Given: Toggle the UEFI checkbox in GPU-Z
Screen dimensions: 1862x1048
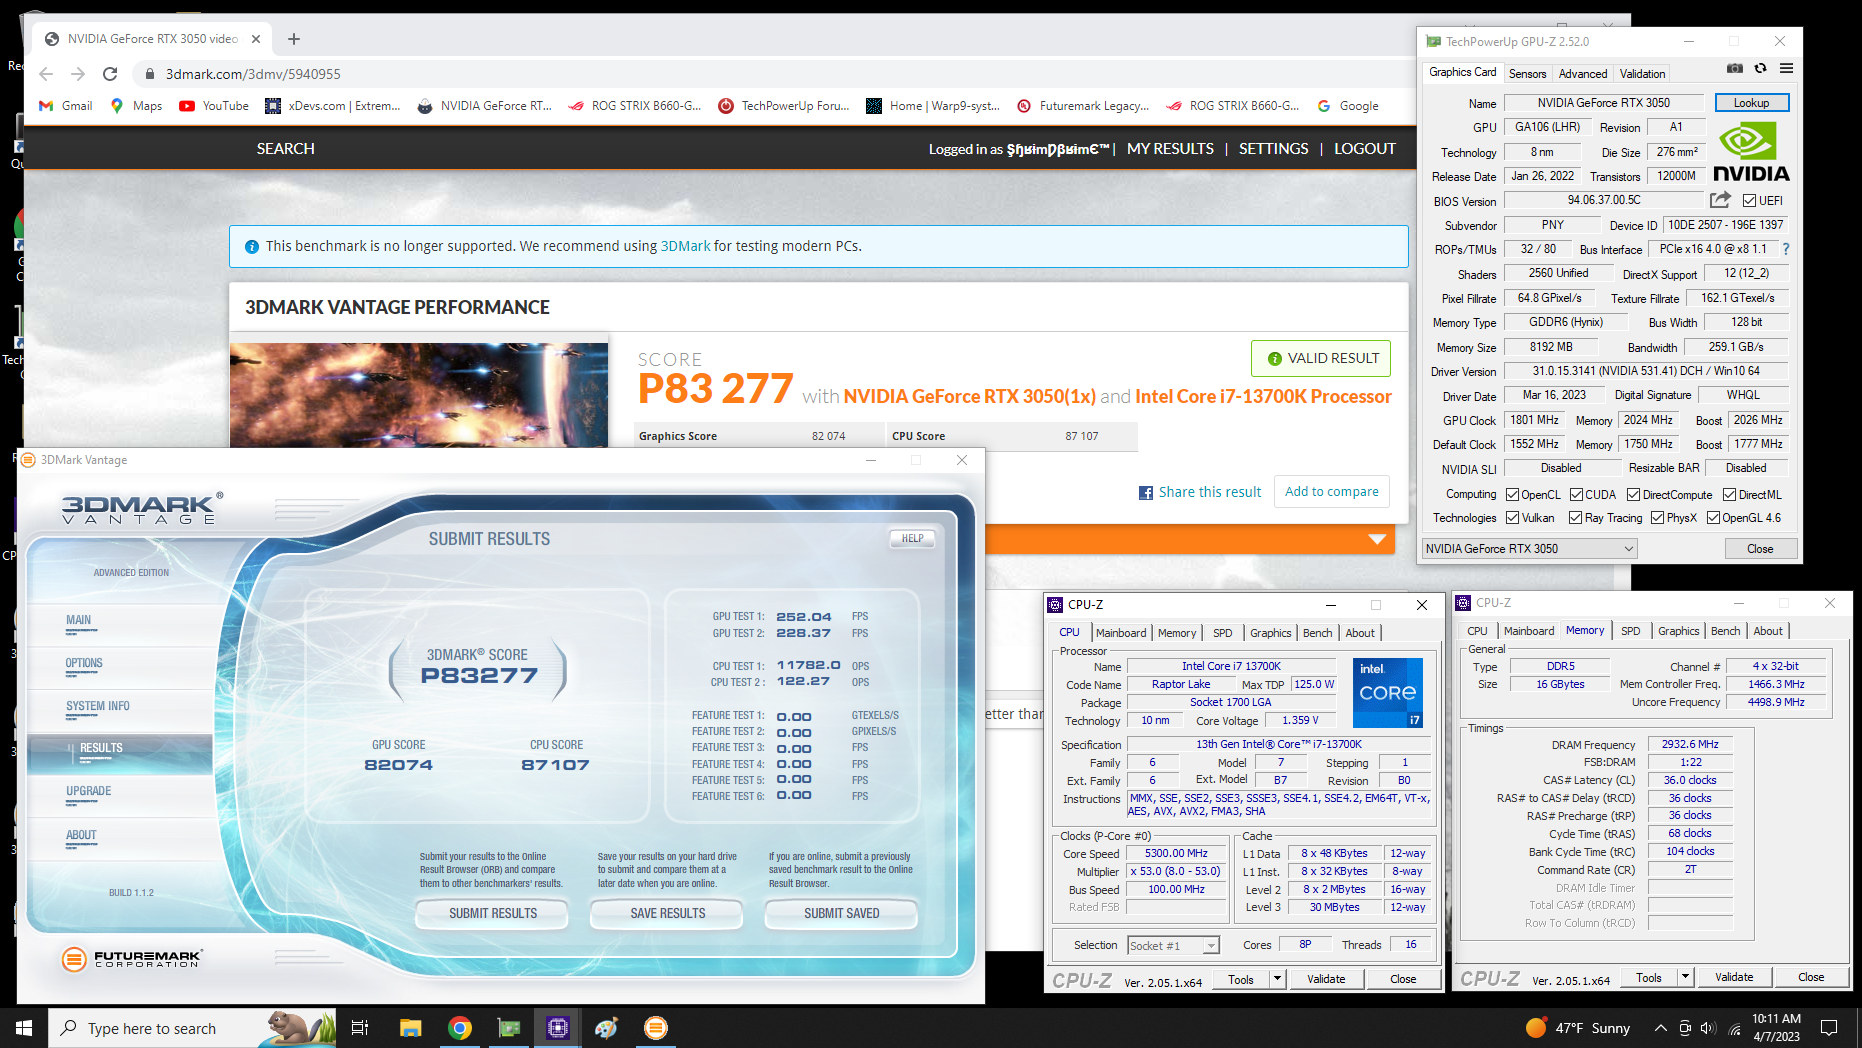Looking at the screenshot, I should point(1750,201).
